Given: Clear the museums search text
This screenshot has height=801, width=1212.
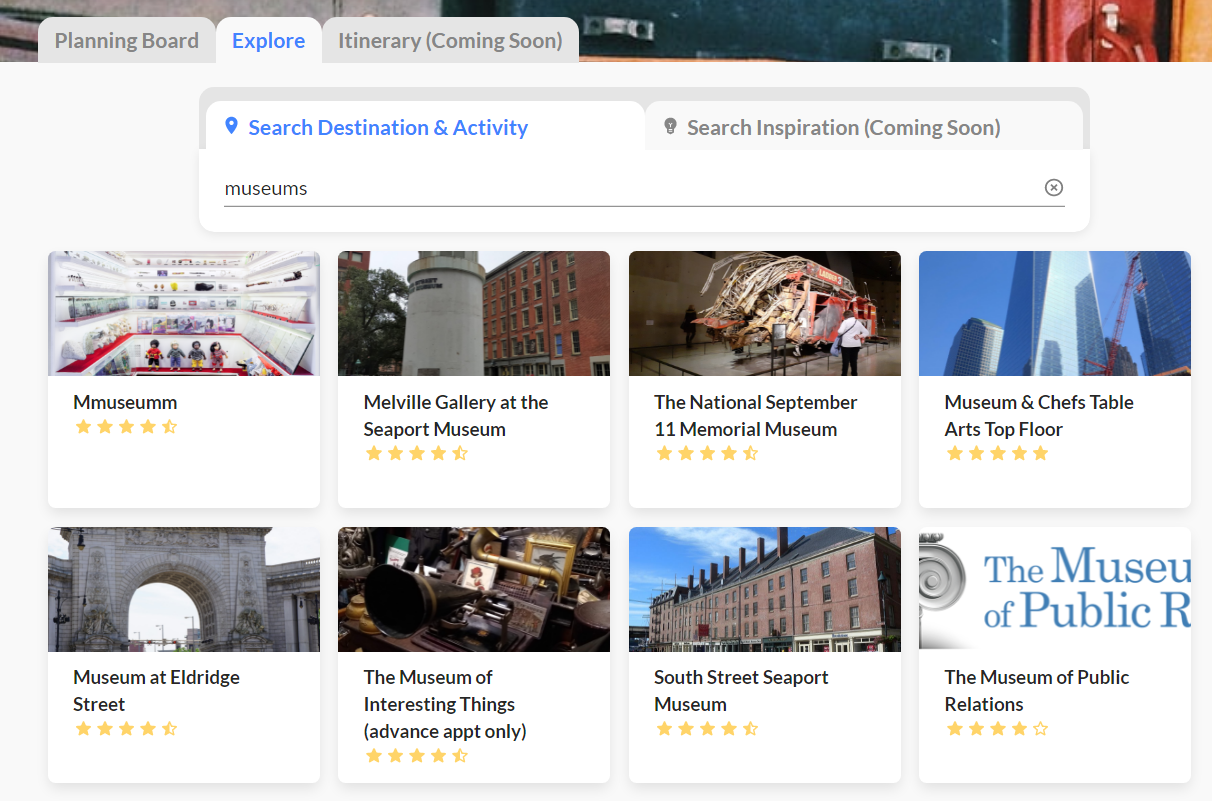Looking at the screenshot, I should click(1053, 188).
